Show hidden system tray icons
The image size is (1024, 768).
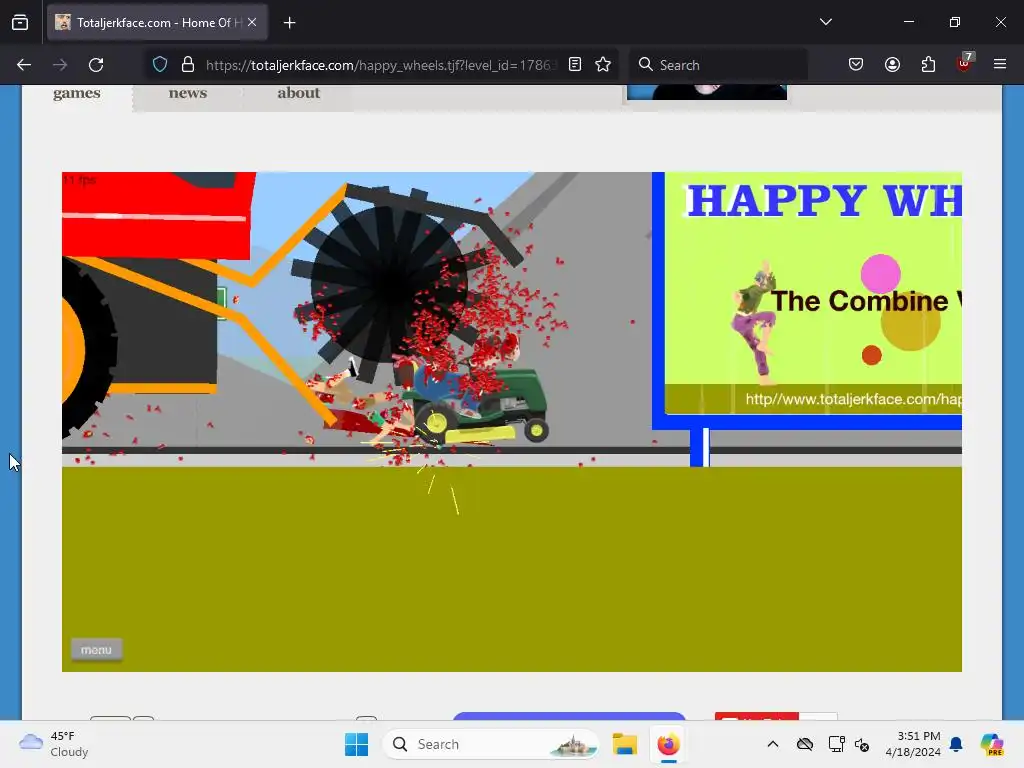coord(773,744)
